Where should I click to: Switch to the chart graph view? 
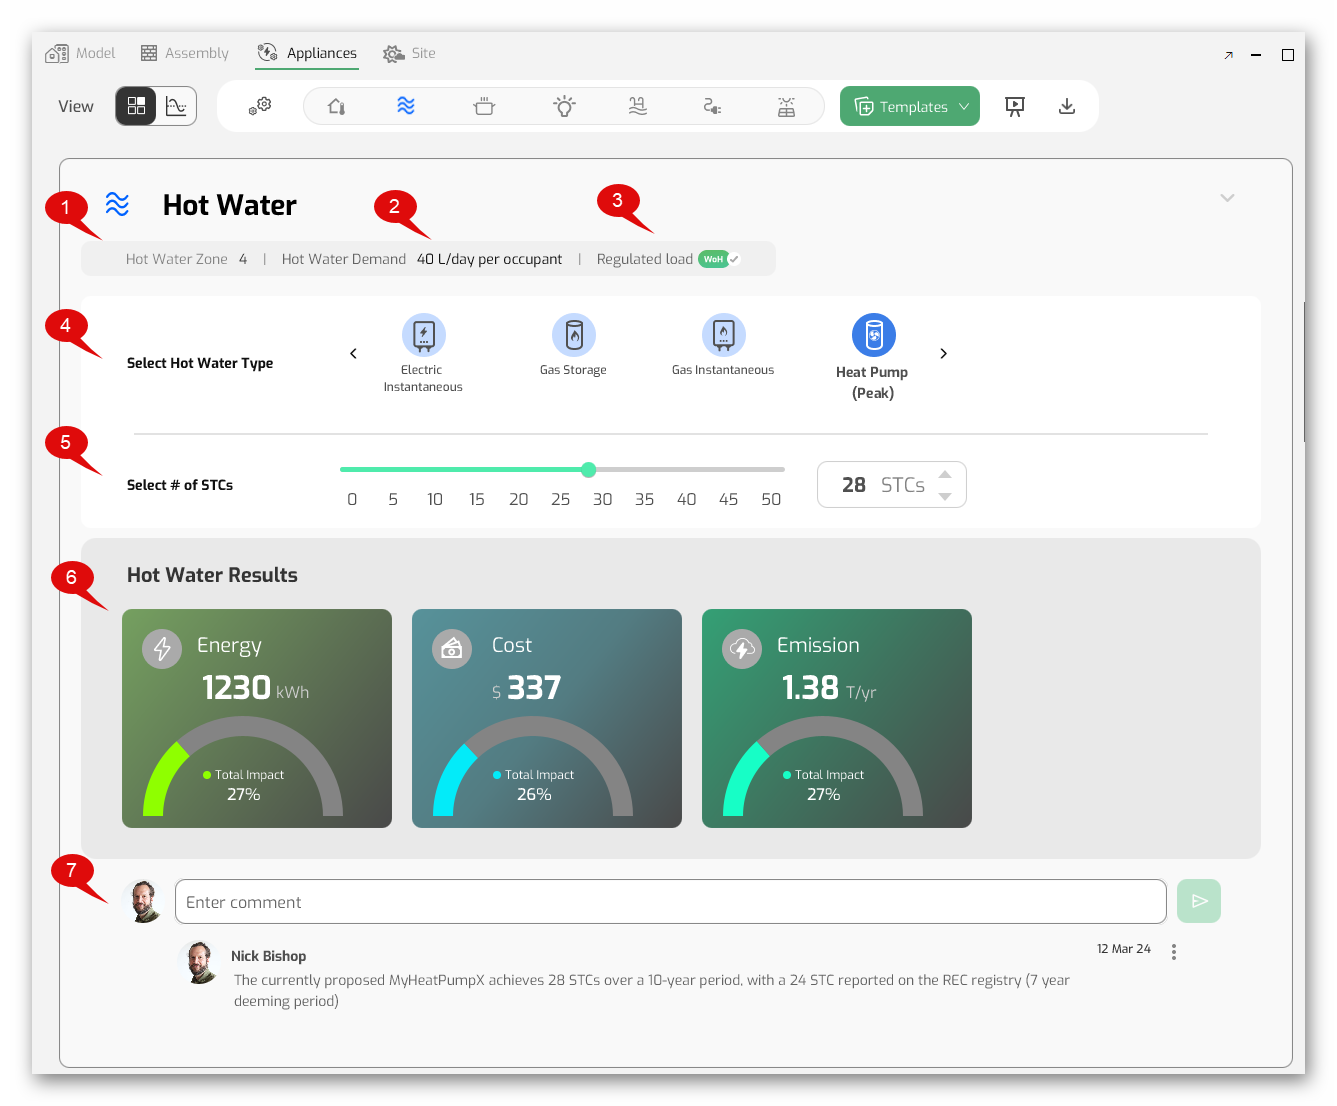click(176, 106)
